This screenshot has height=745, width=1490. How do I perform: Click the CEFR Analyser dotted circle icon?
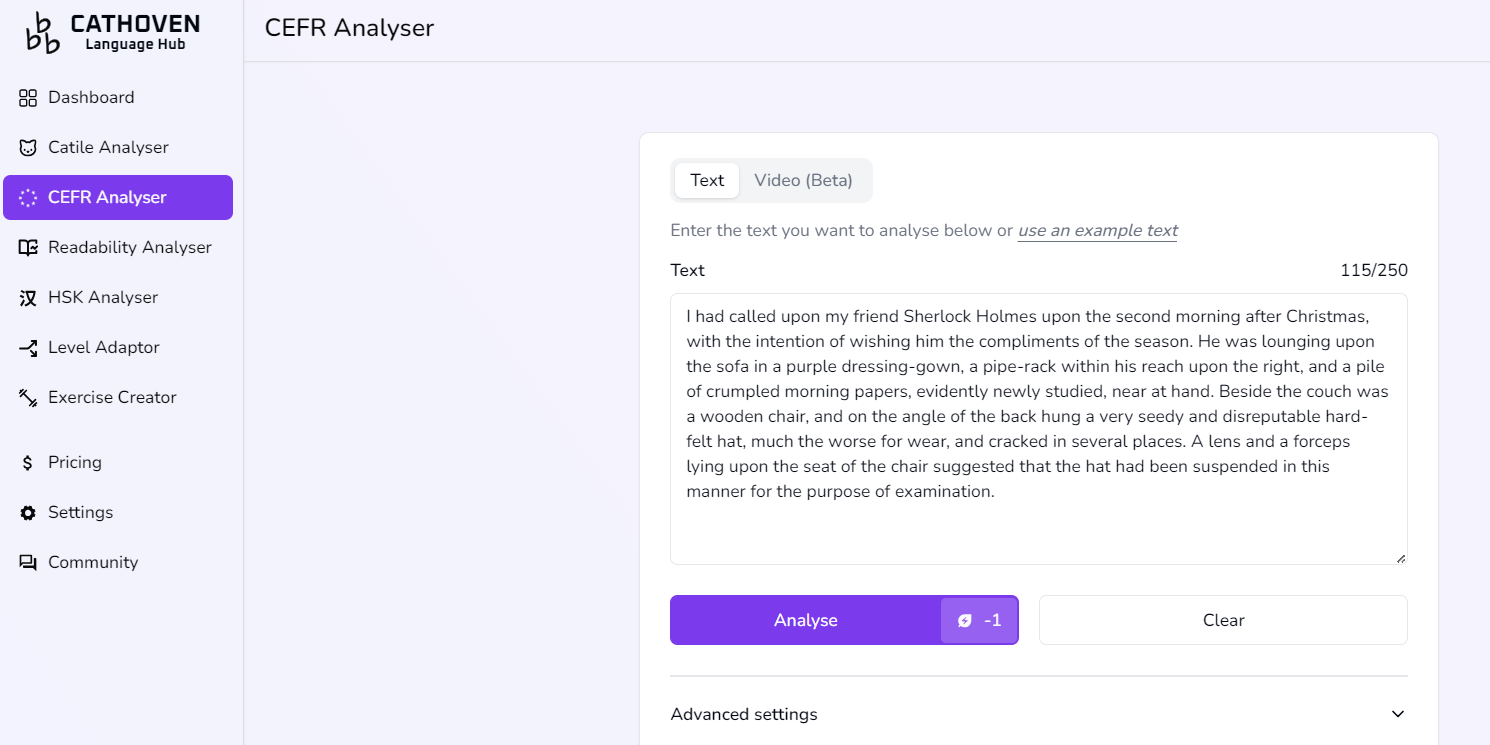[28, 198]
